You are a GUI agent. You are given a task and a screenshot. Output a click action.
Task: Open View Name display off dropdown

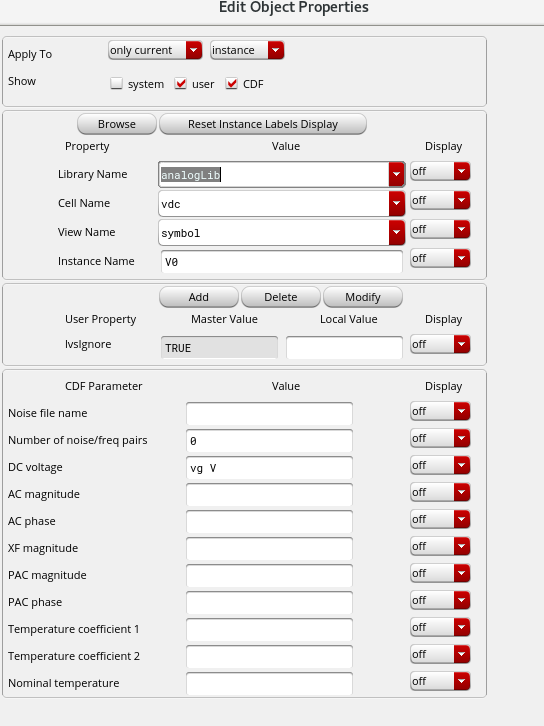coord(440,229)
